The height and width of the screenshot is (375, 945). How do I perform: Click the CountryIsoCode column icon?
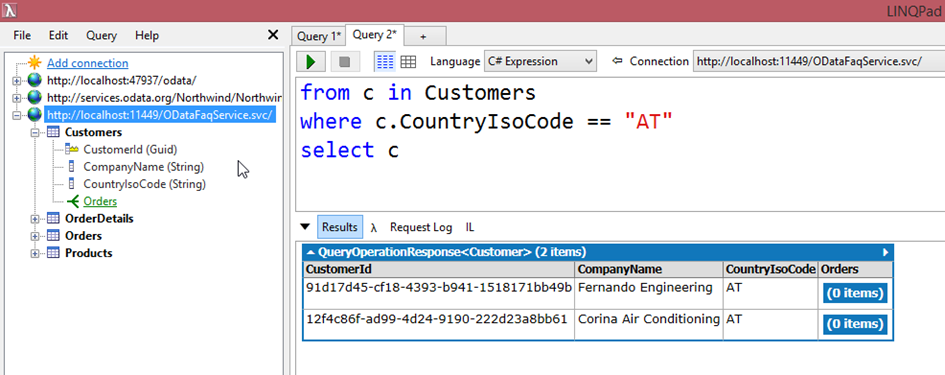coord(72,184)
